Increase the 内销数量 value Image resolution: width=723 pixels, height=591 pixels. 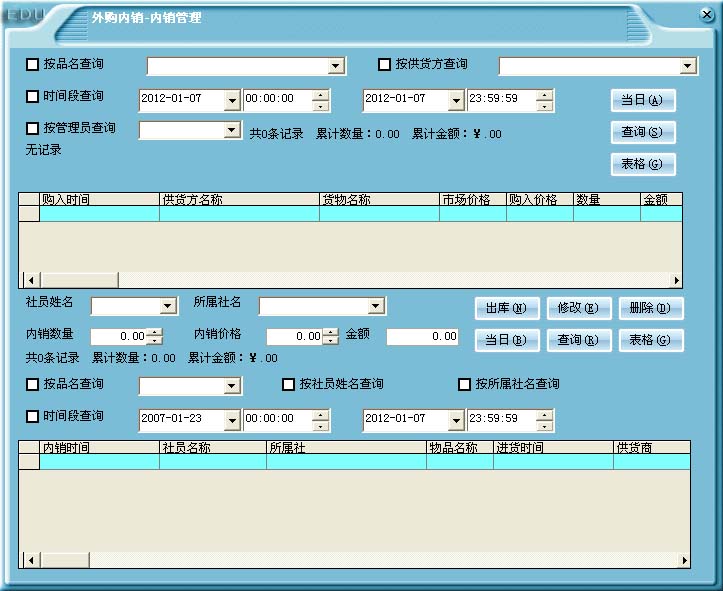154,332
